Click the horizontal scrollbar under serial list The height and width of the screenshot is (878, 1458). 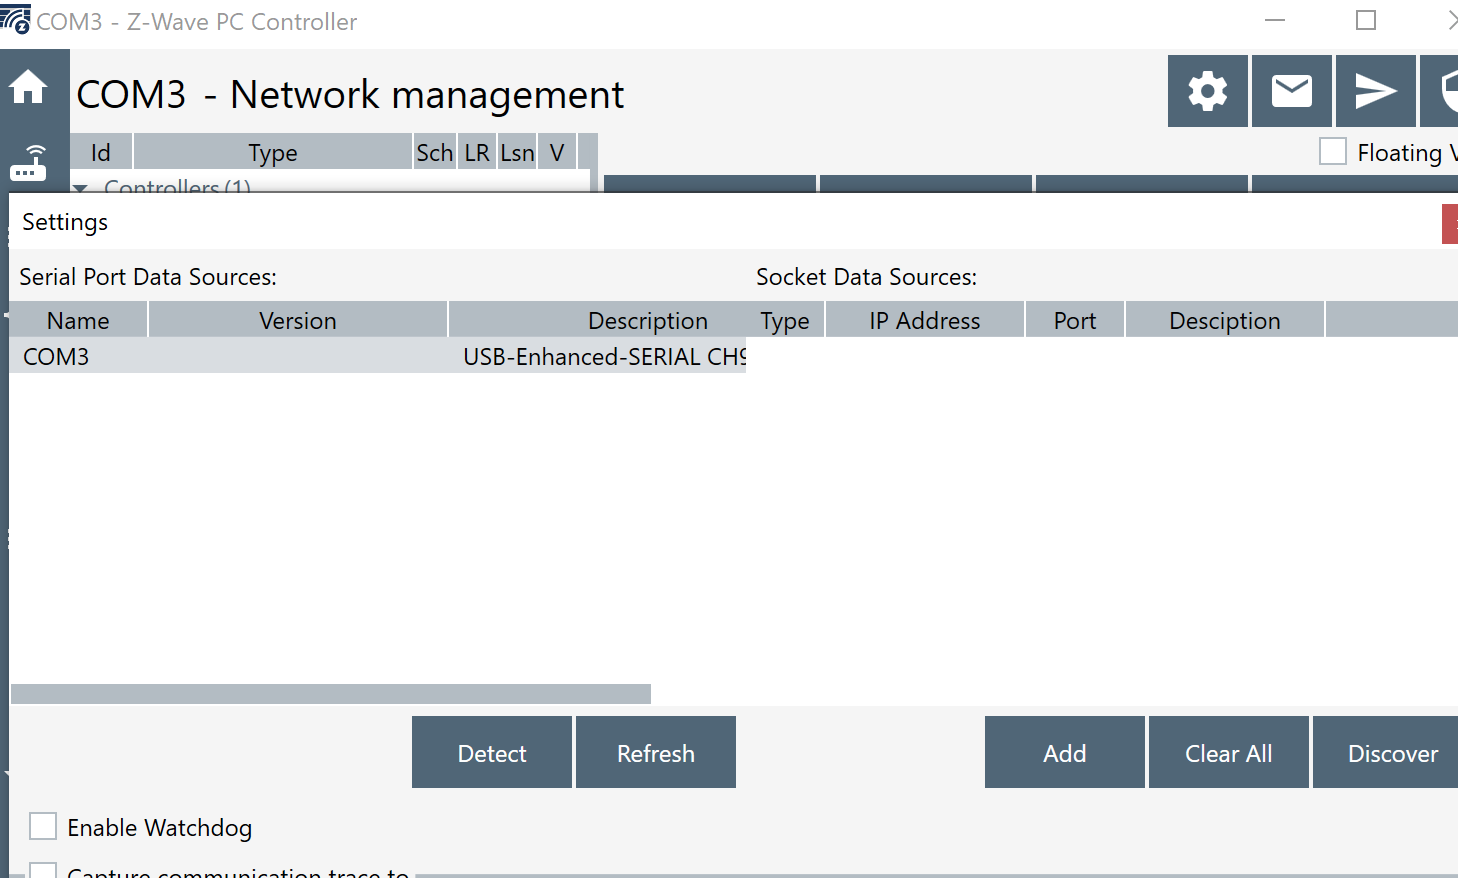click(x=330, y=694)
